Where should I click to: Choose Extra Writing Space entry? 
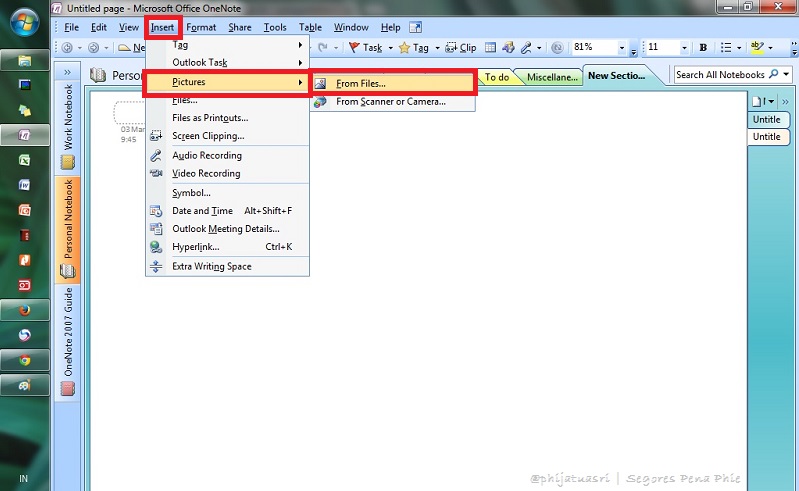[227, 266]
